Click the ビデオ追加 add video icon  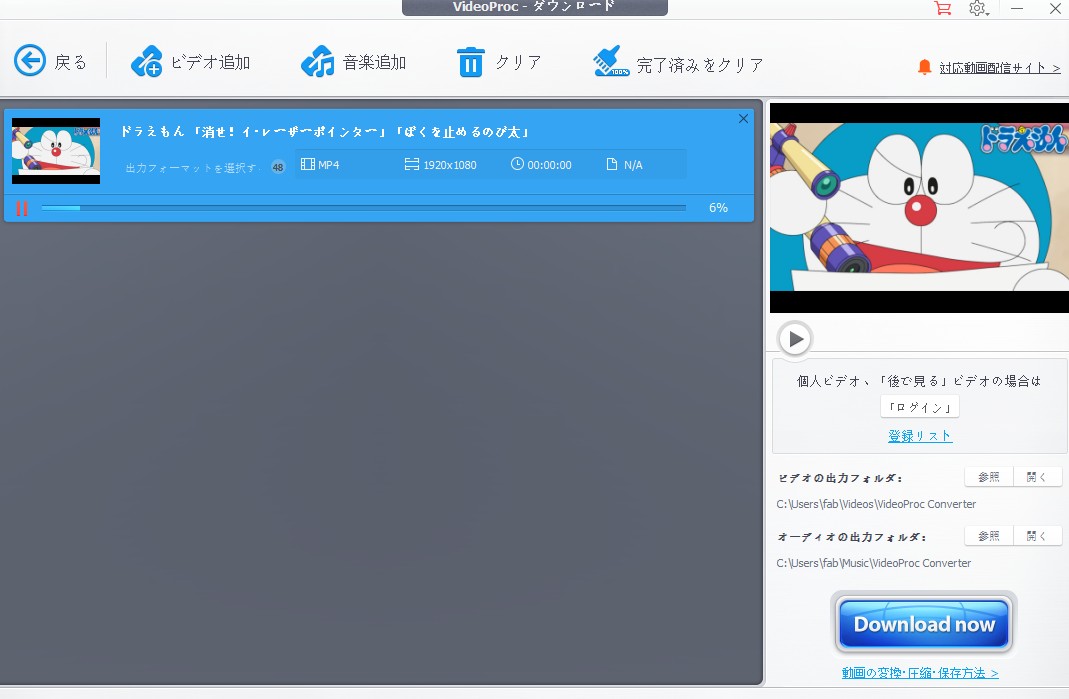tap(147, 61)
